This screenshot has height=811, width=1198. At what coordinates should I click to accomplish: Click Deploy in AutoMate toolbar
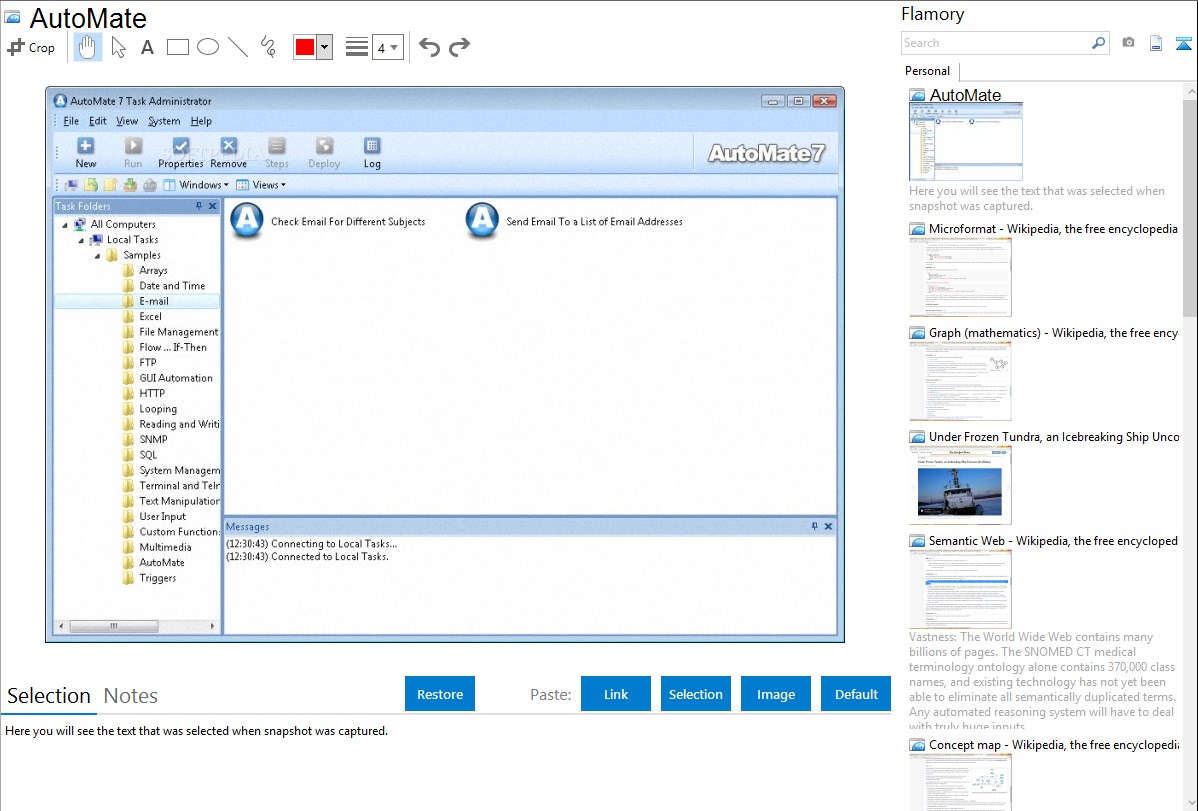[324, 153]
